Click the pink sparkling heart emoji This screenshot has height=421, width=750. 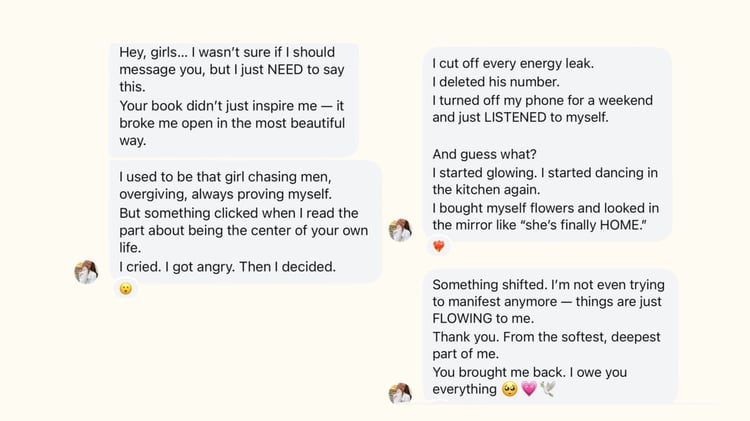(x=529, y=390)
